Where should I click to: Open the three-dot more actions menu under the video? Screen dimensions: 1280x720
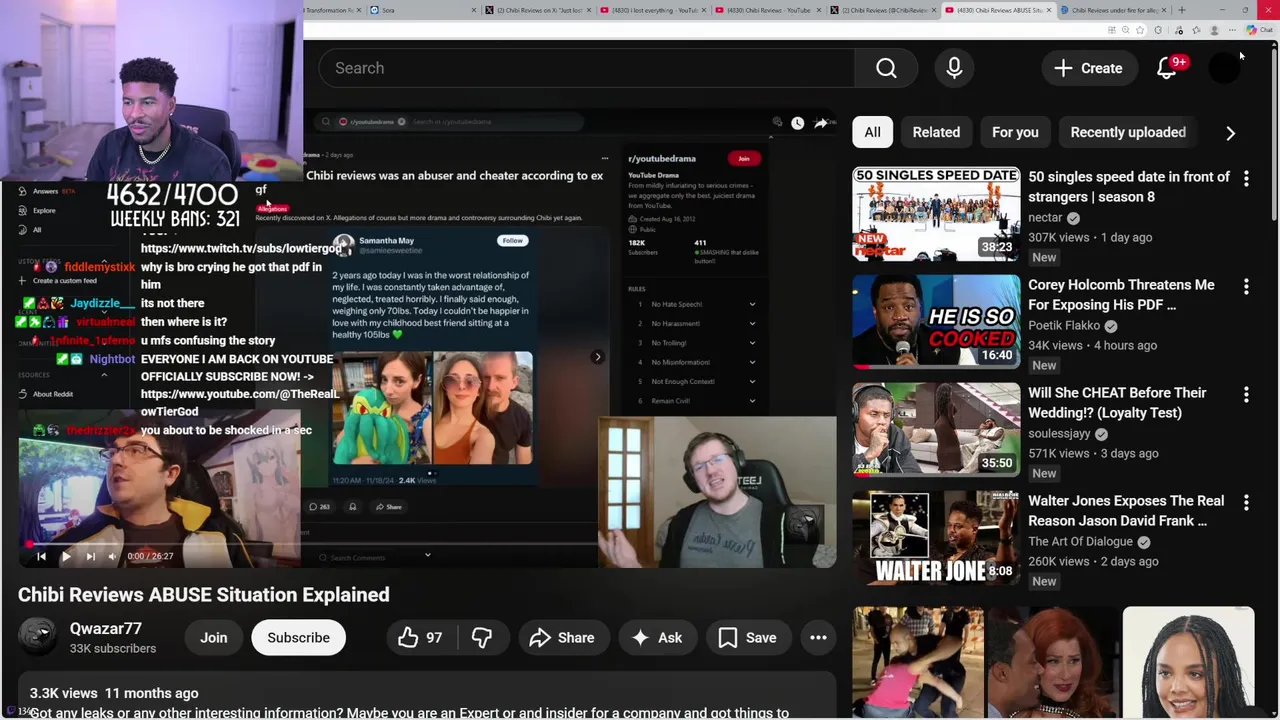[818, 638]
